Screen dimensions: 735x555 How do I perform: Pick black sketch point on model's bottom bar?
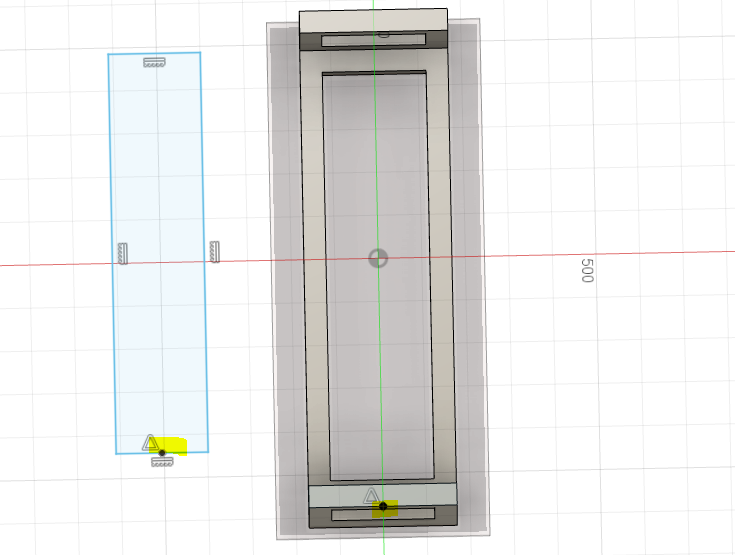383,506
